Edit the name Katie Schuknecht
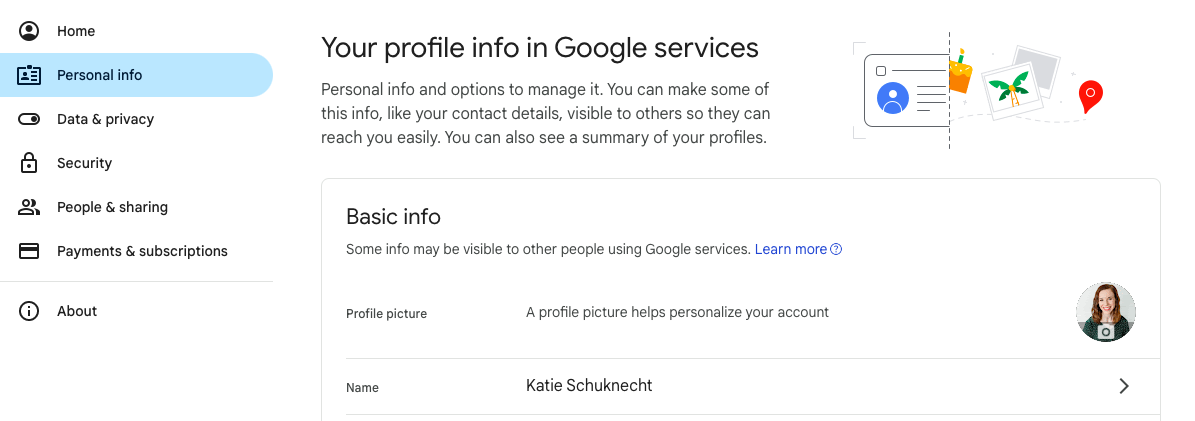 coord(589,386)
